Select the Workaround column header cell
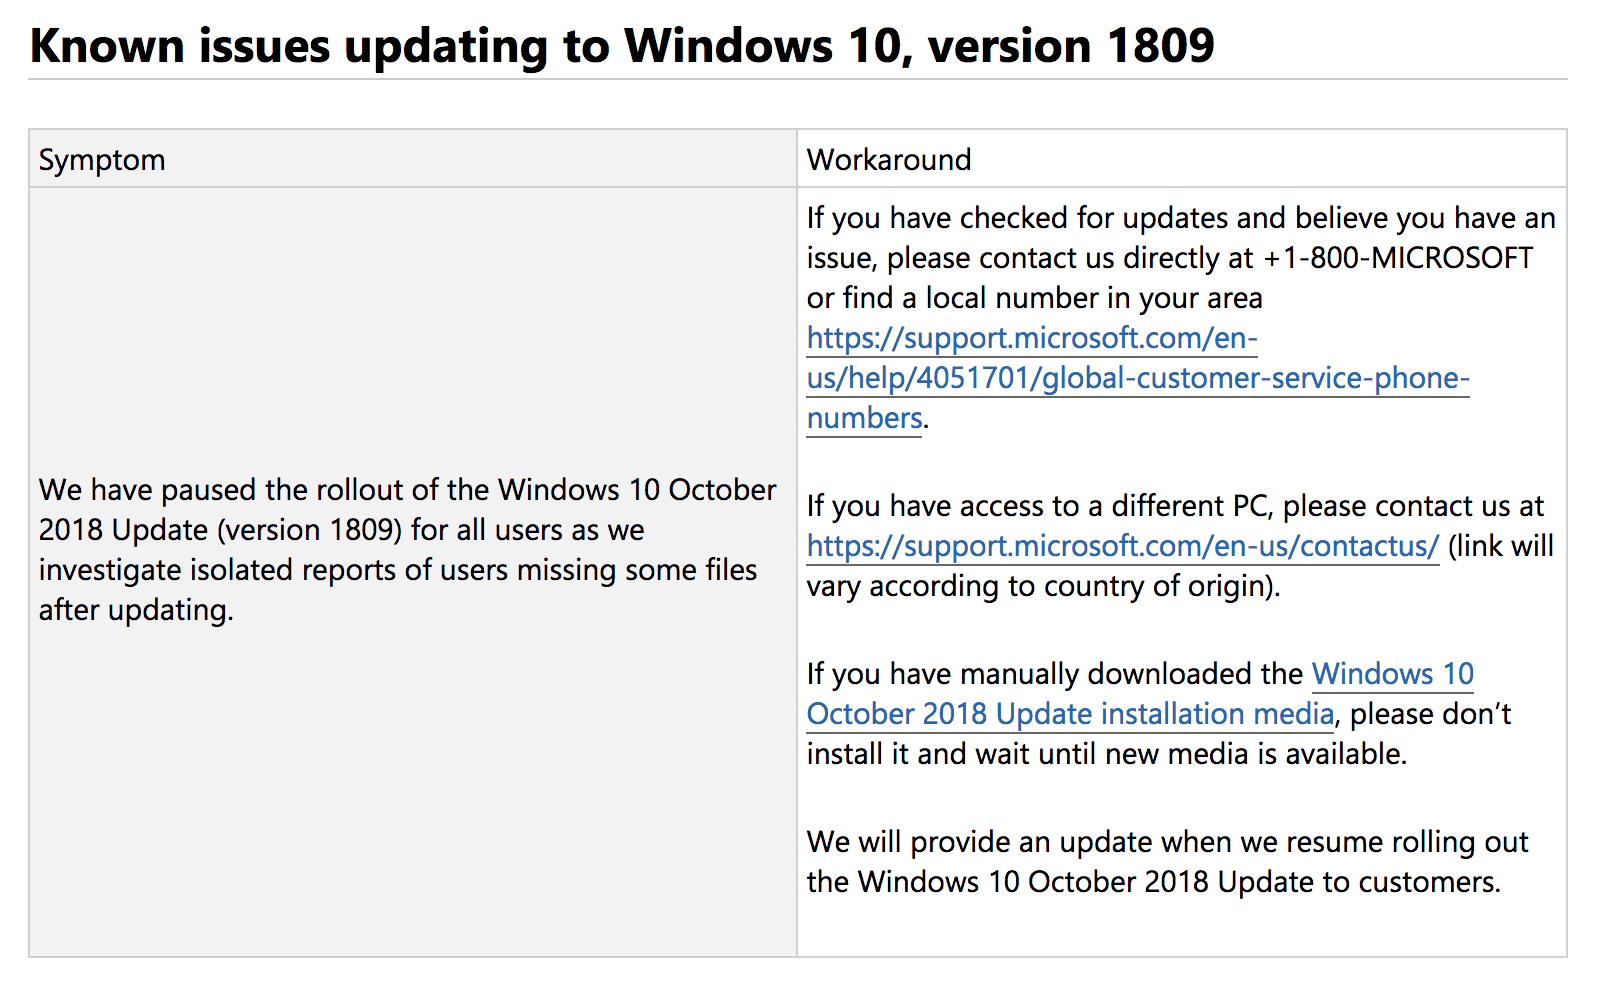Viewport: 1602px width, 1000px height. pos(1182,159)
